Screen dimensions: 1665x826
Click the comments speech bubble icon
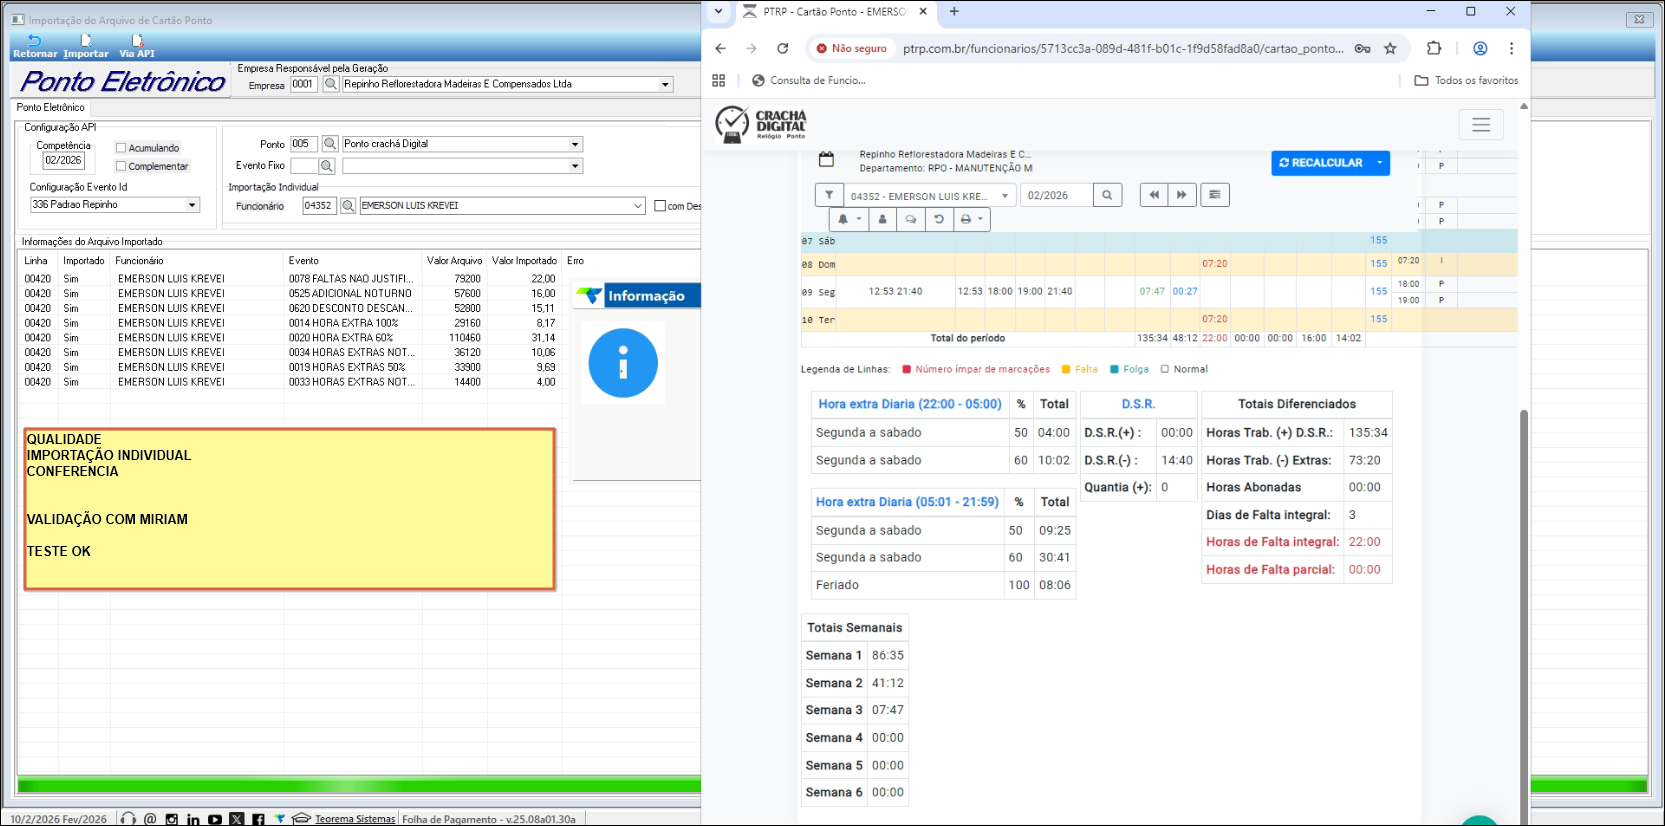click(910, 219)
